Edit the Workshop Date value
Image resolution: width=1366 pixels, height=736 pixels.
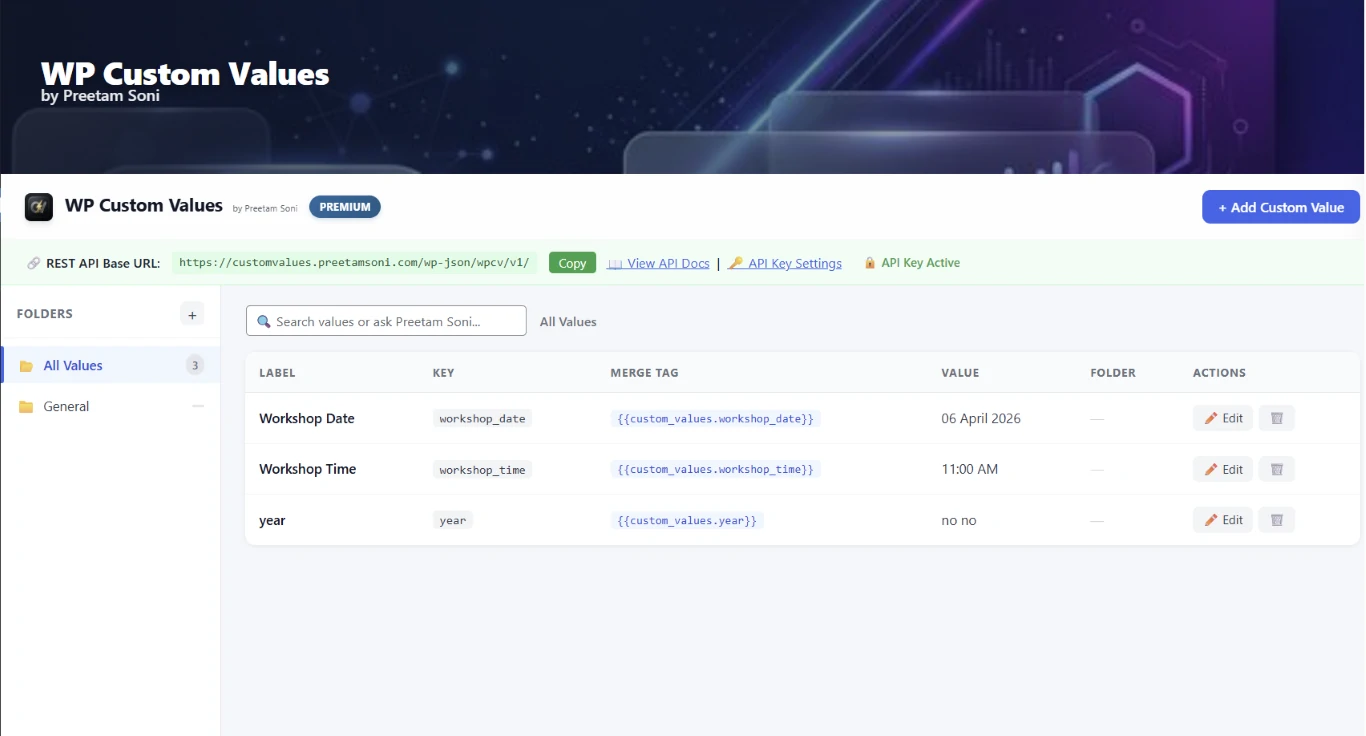click(1222, 418)
